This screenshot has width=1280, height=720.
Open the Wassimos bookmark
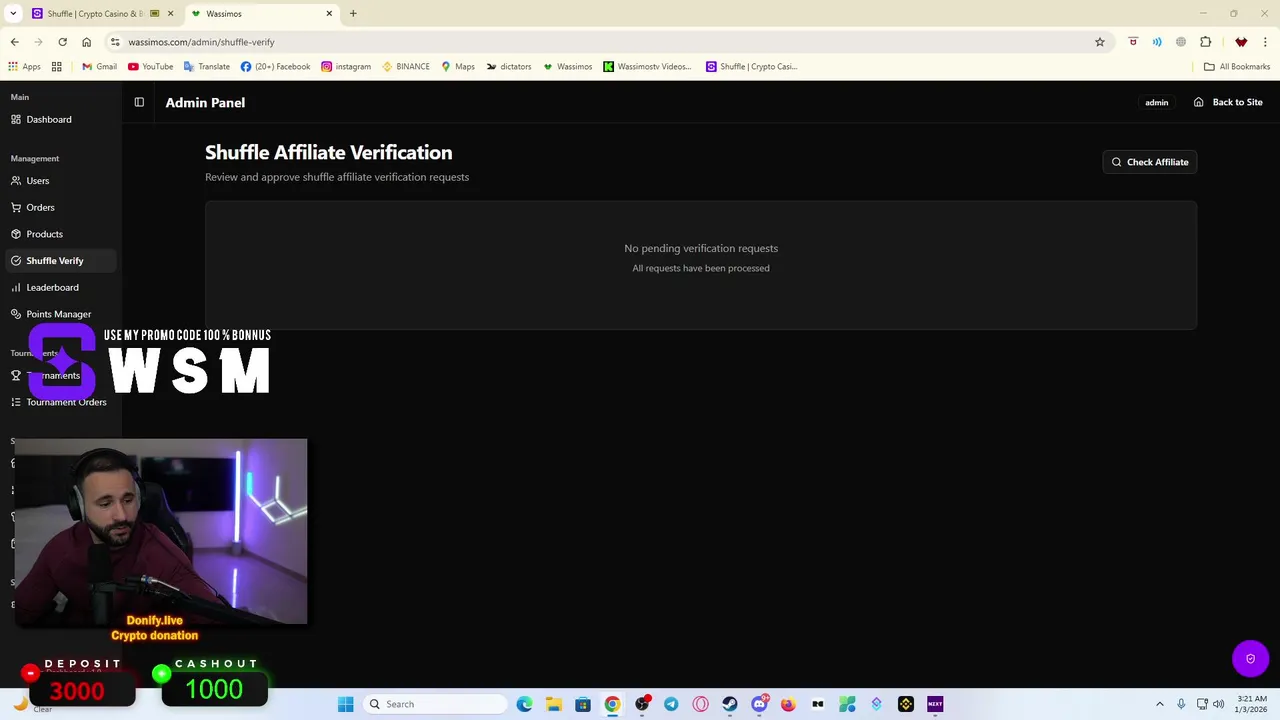(567, 67)
